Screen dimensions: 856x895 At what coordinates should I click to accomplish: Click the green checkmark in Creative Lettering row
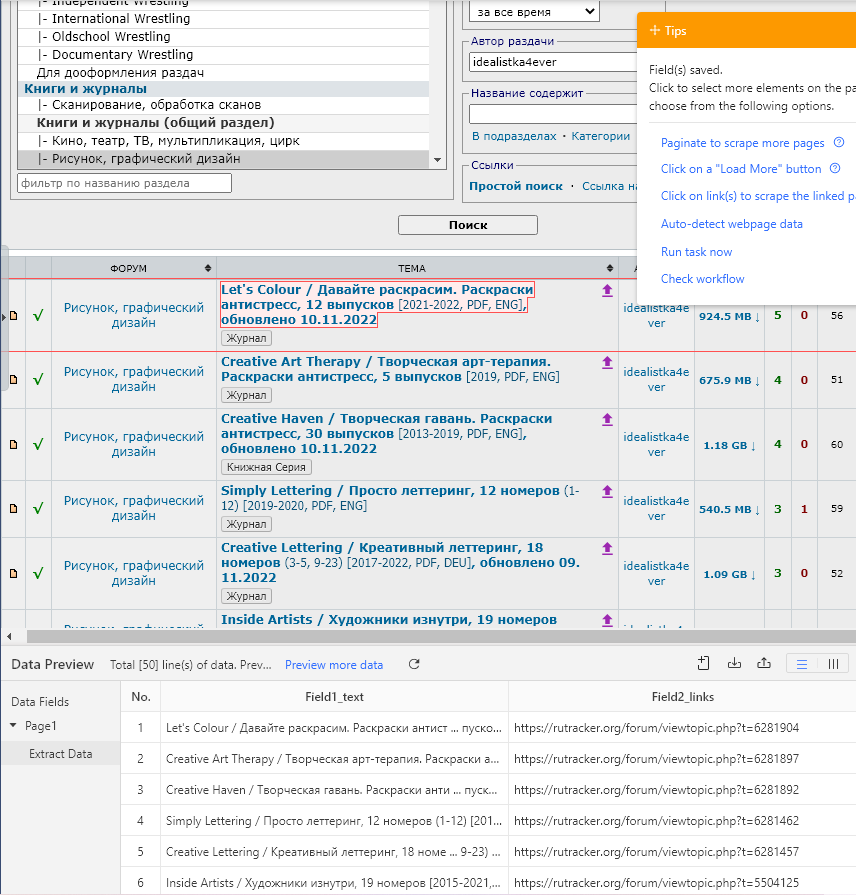[x=38, y=573]
